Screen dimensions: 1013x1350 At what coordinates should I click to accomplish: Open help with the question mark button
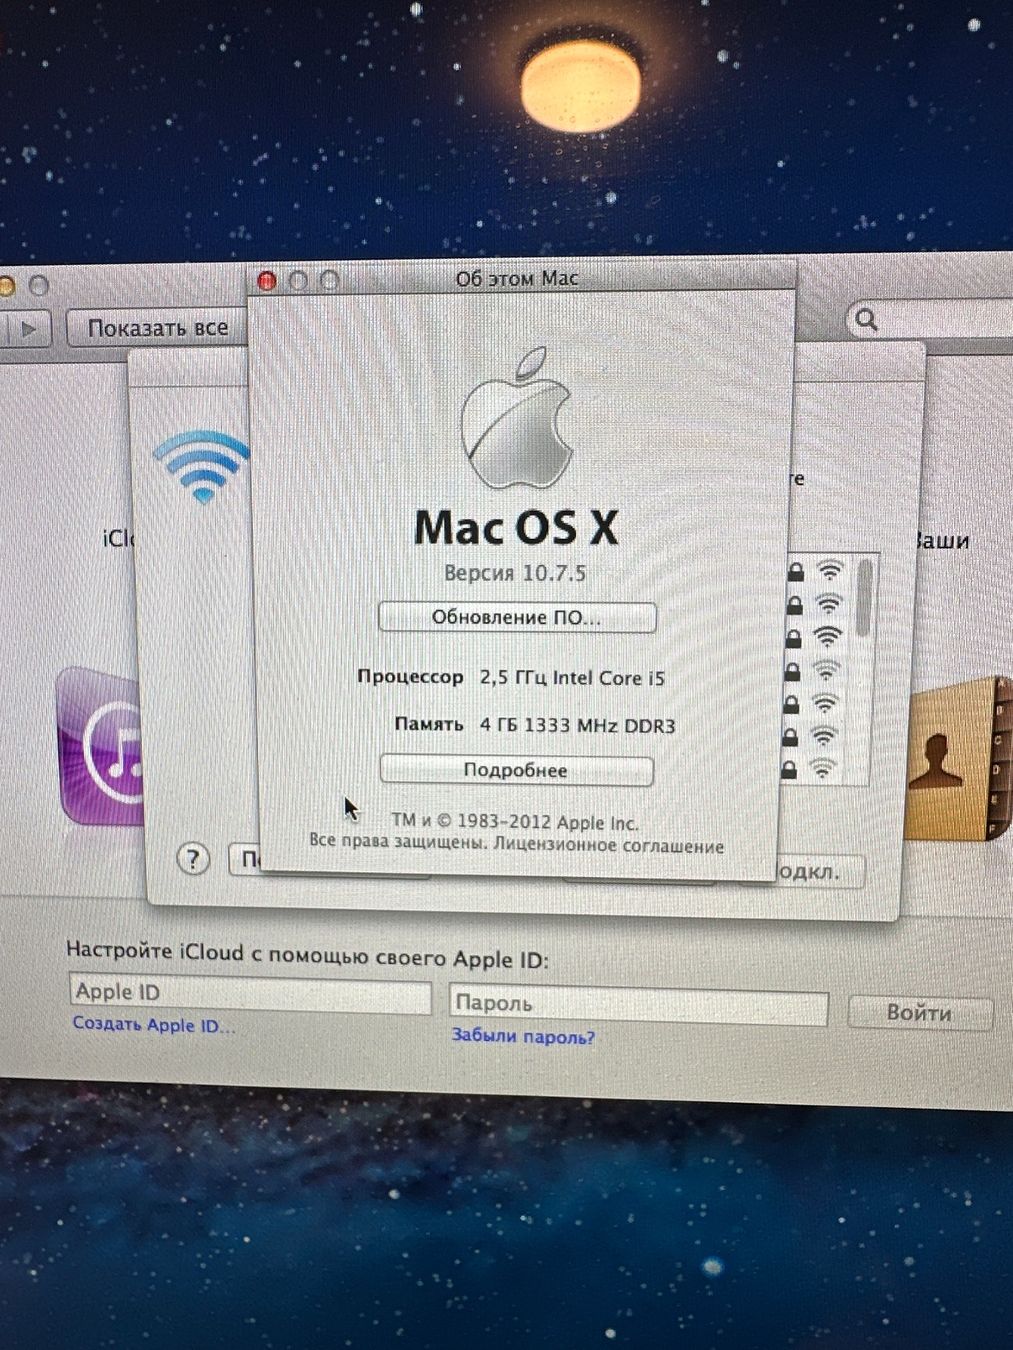[193, 859]
